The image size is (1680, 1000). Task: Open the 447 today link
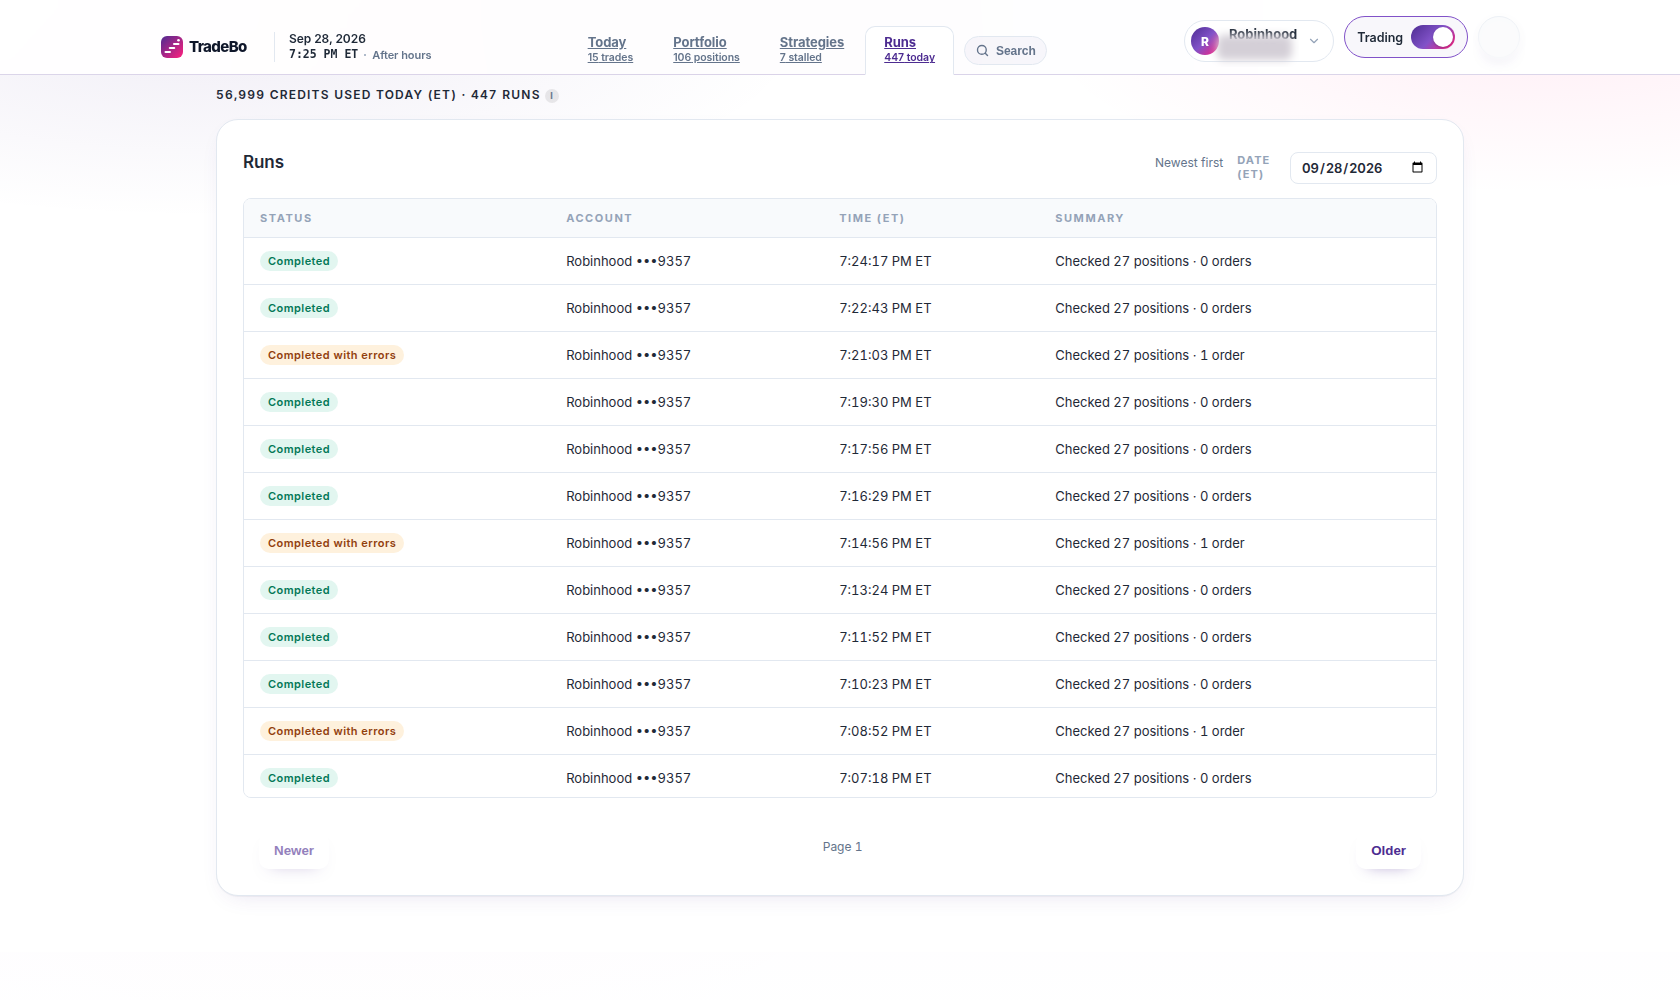point(909,58)
